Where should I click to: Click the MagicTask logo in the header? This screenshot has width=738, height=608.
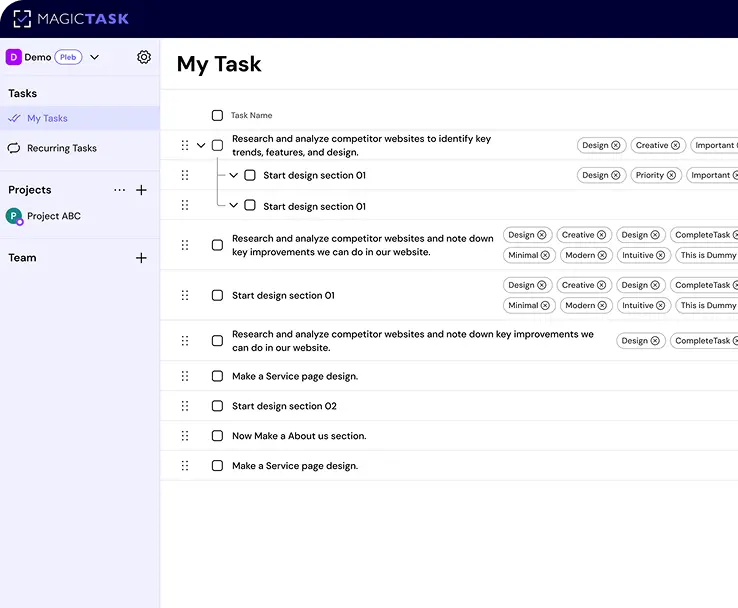click(71, 18)
